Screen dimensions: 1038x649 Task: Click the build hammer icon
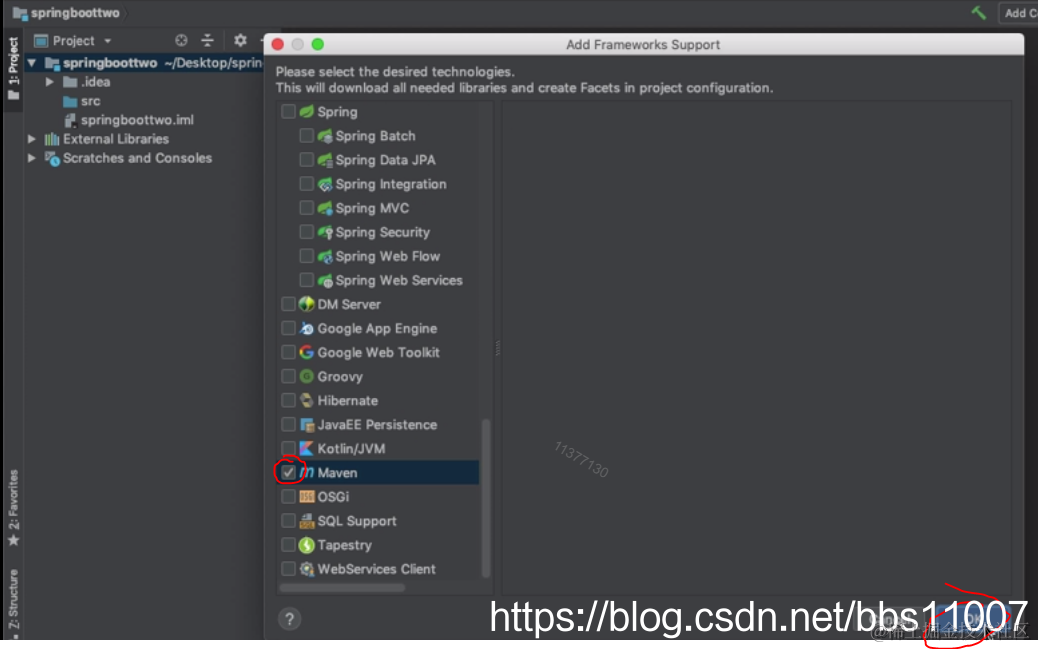click(x=978, y=13)
